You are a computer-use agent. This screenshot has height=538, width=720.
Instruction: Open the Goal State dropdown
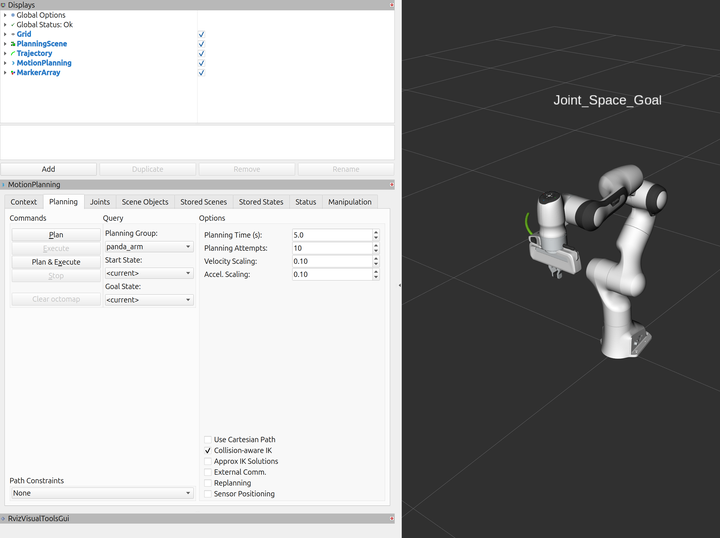(149, 300)
